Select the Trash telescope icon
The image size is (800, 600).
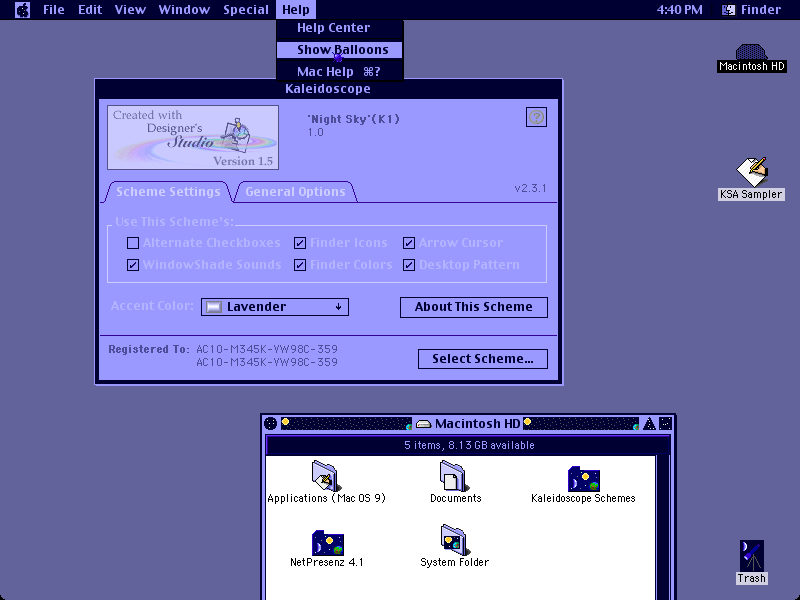point(752,556)
